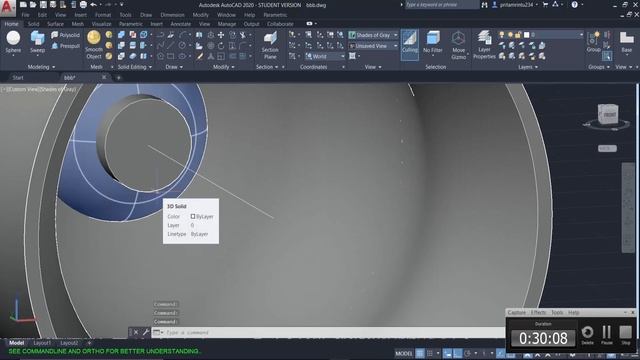Switch to the Solid ribbon tab
This screenshot has height=360, width=640.
click(33, 24)
